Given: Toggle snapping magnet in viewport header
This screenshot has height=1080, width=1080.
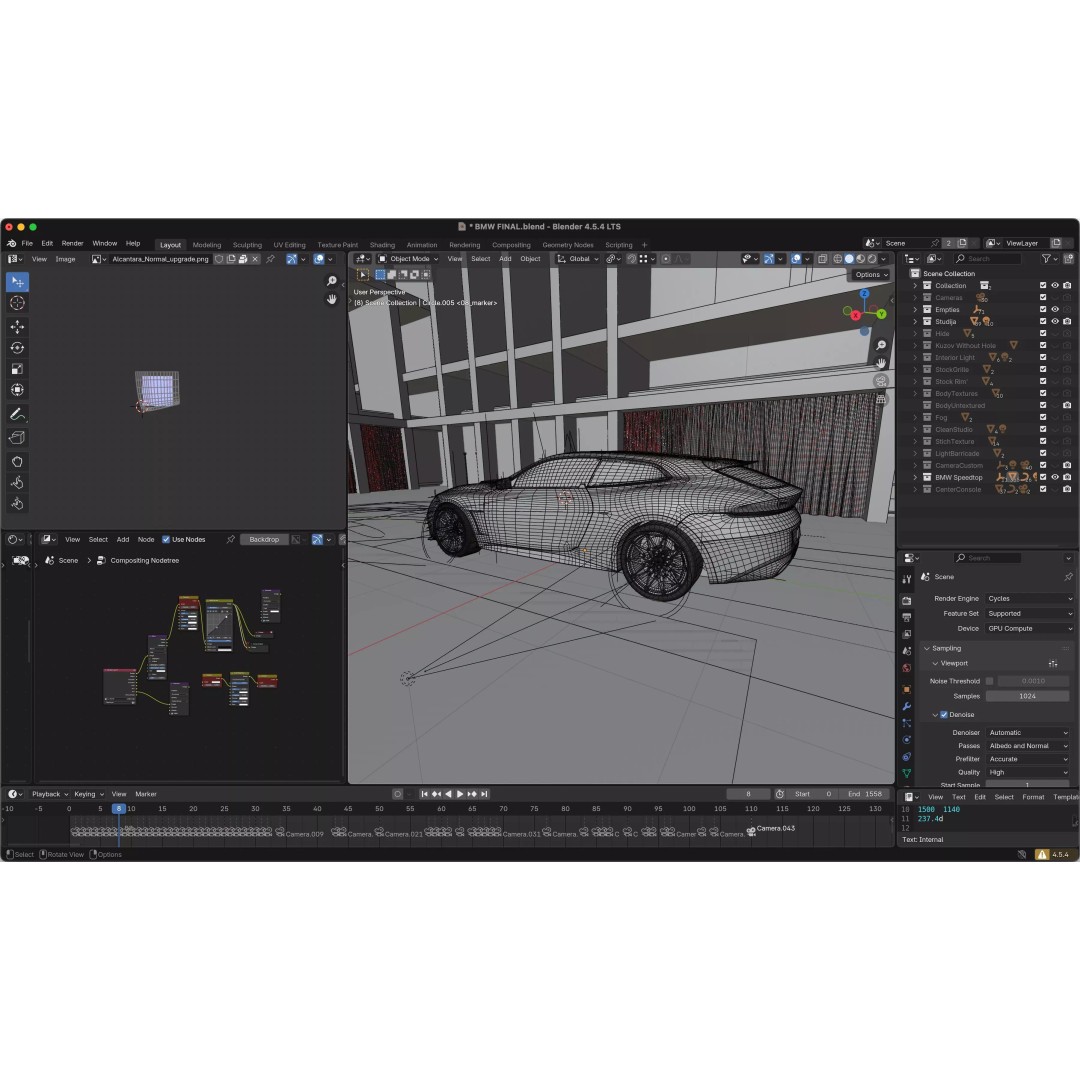Looking at the screenshot, I should click(x=631, y=259).
